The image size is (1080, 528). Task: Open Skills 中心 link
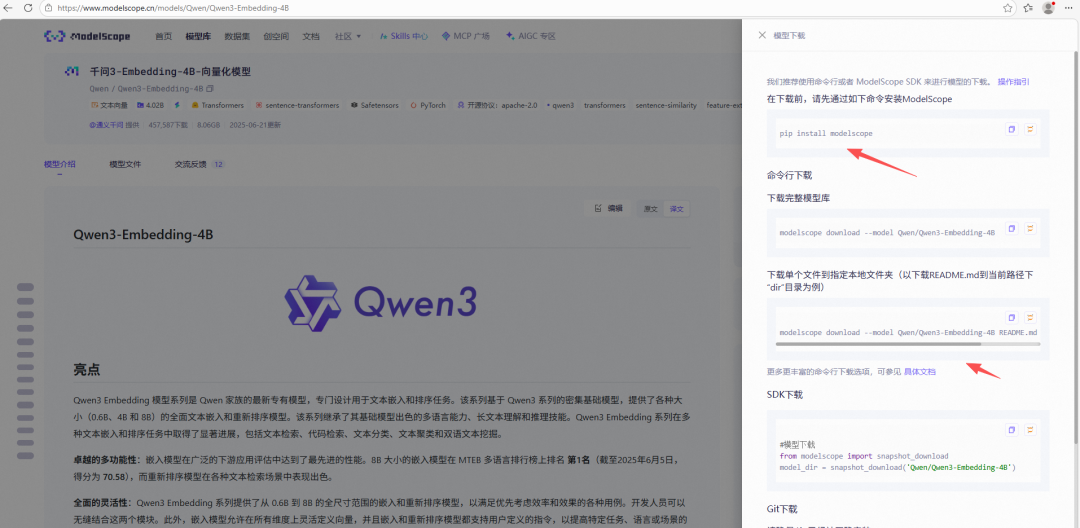point(404,36)
